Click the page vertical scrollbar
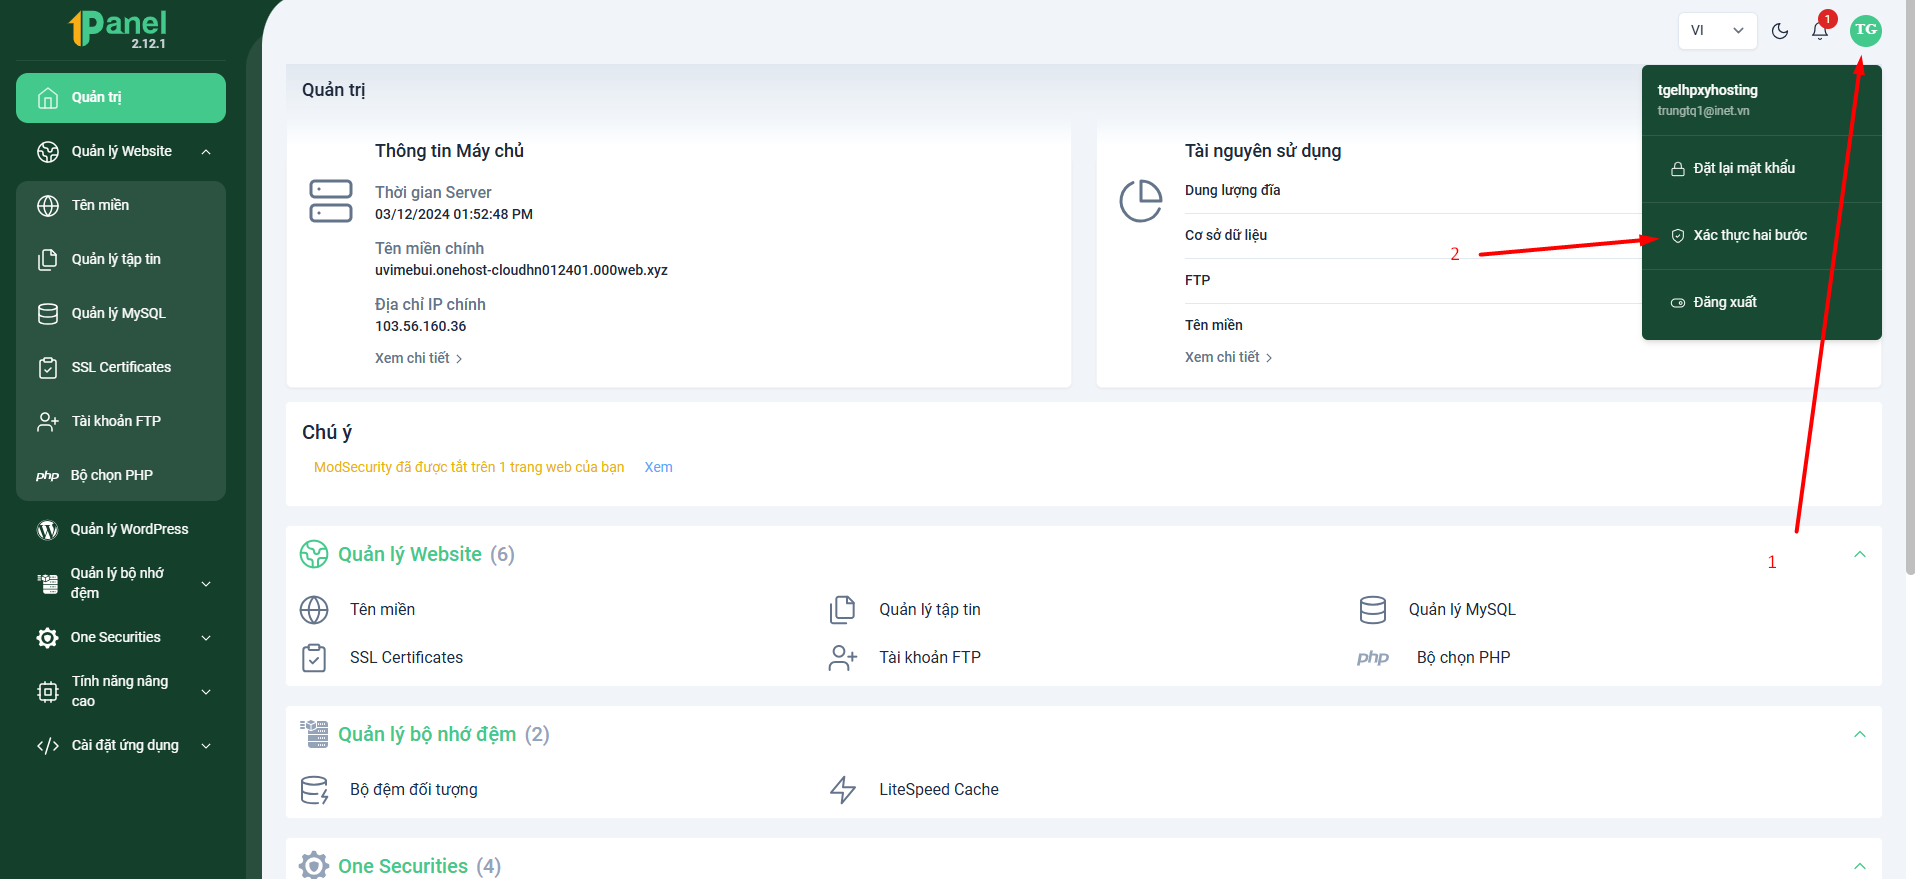 1910,290
